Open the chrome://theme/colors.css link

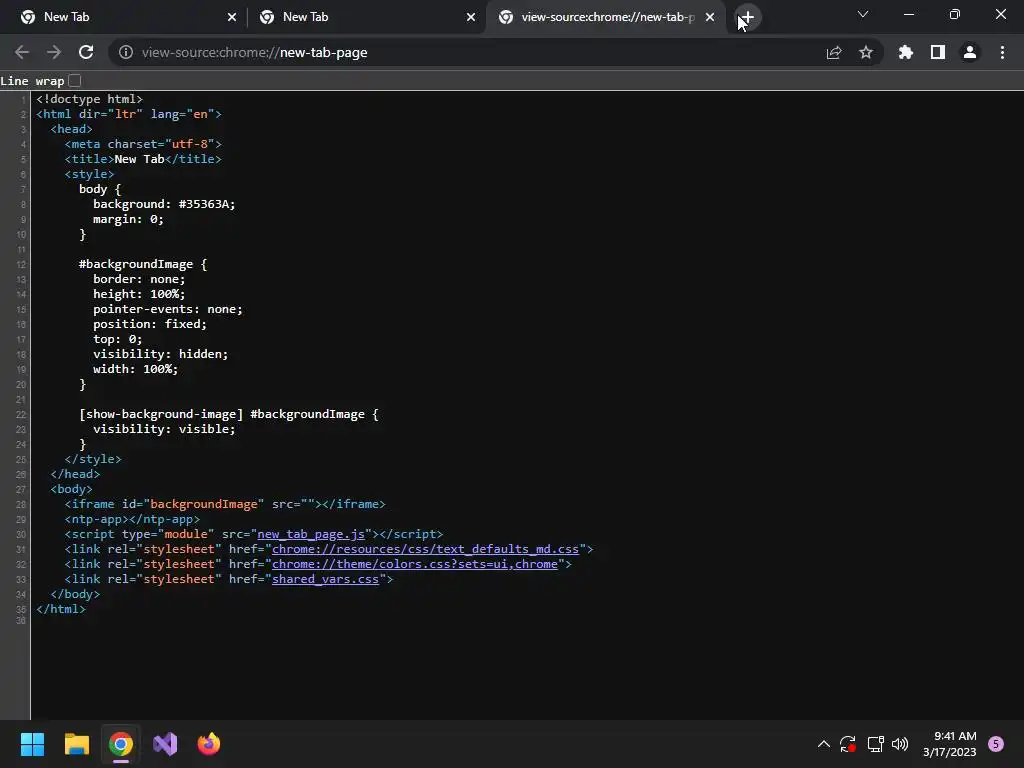pyautogui.click(x=415, y=564)
